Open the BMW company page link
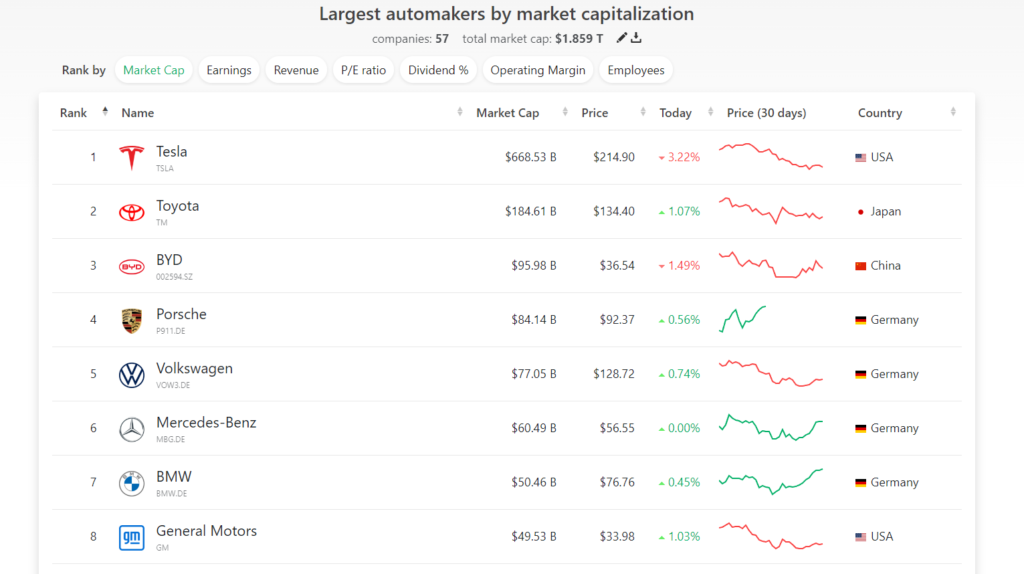1024x574 pixels. tap(174, 477)
